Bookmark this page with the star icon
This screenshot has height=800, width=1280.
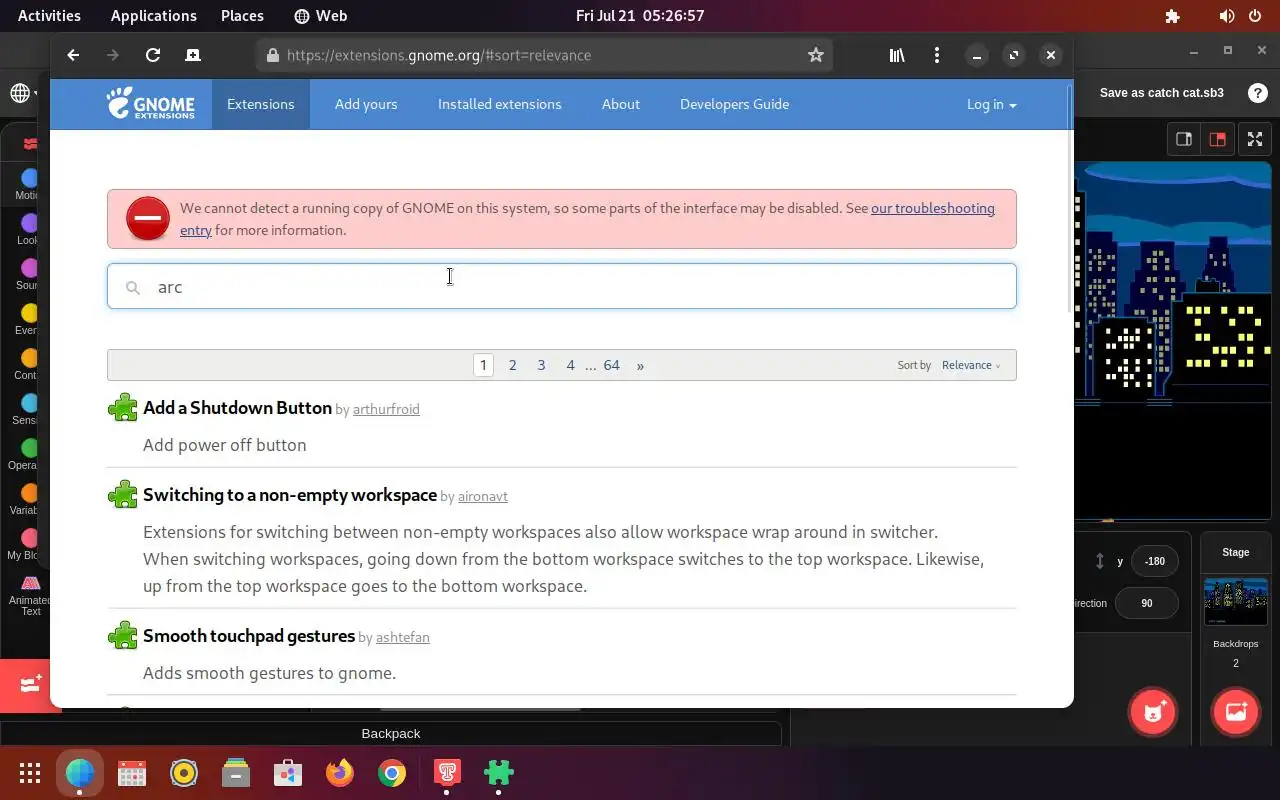coord(816,55)
